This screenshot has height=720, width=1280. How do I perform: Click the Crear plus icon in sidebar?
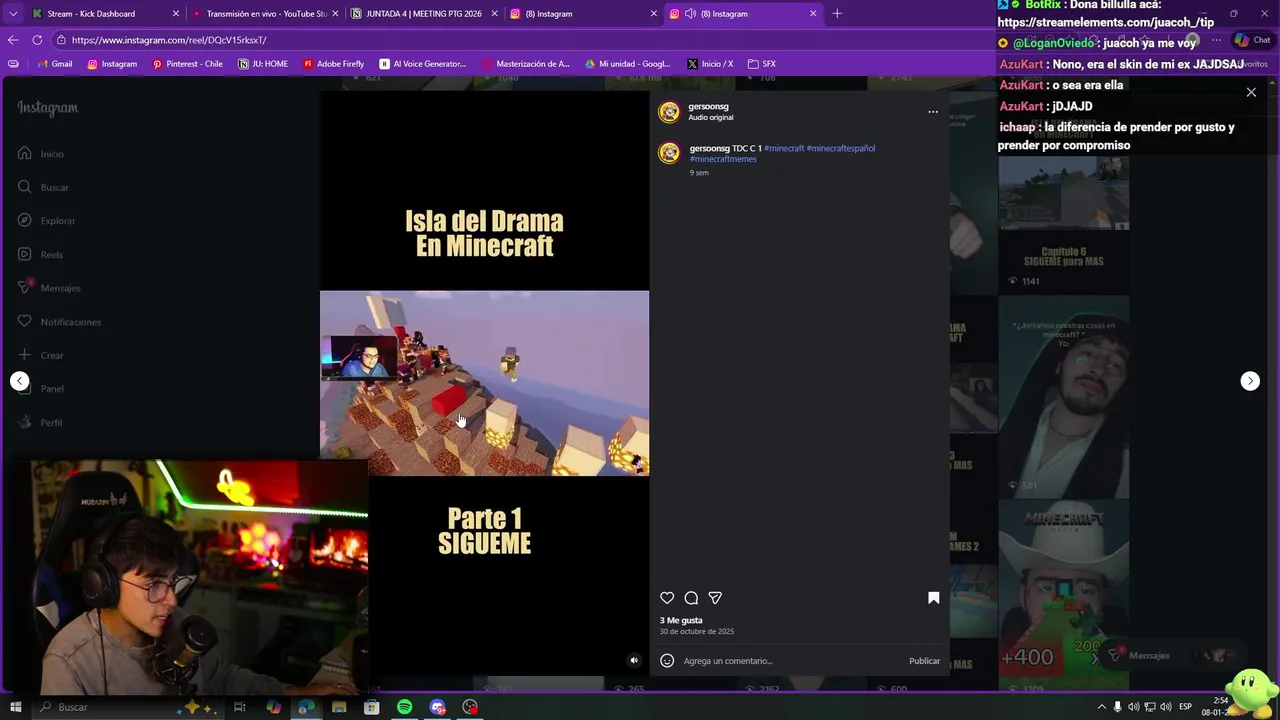(x=25, y=355)
